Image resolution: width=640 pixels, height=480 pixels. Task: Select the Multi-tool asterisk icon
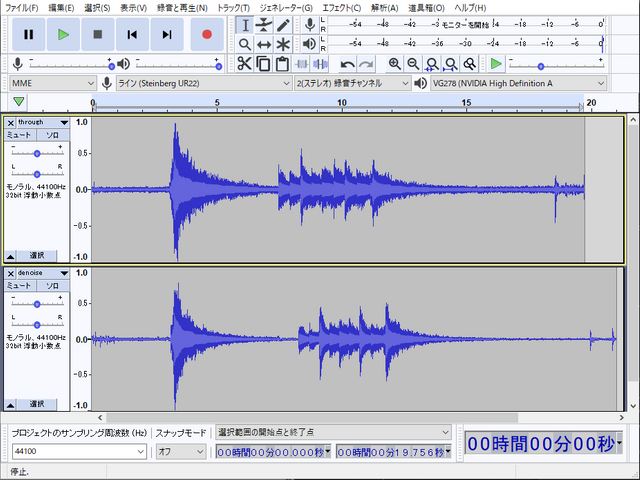click(x=283, y=44)
